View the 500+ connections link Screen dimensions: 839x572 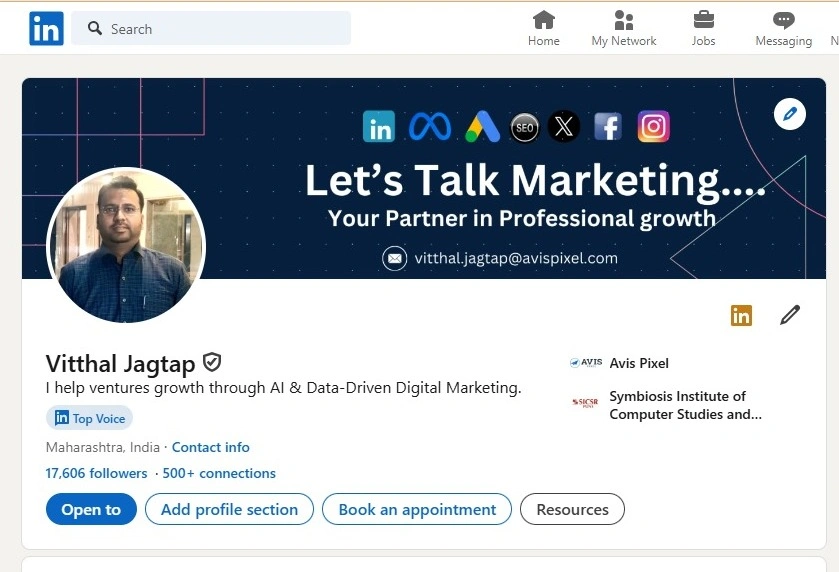[219, 473]
